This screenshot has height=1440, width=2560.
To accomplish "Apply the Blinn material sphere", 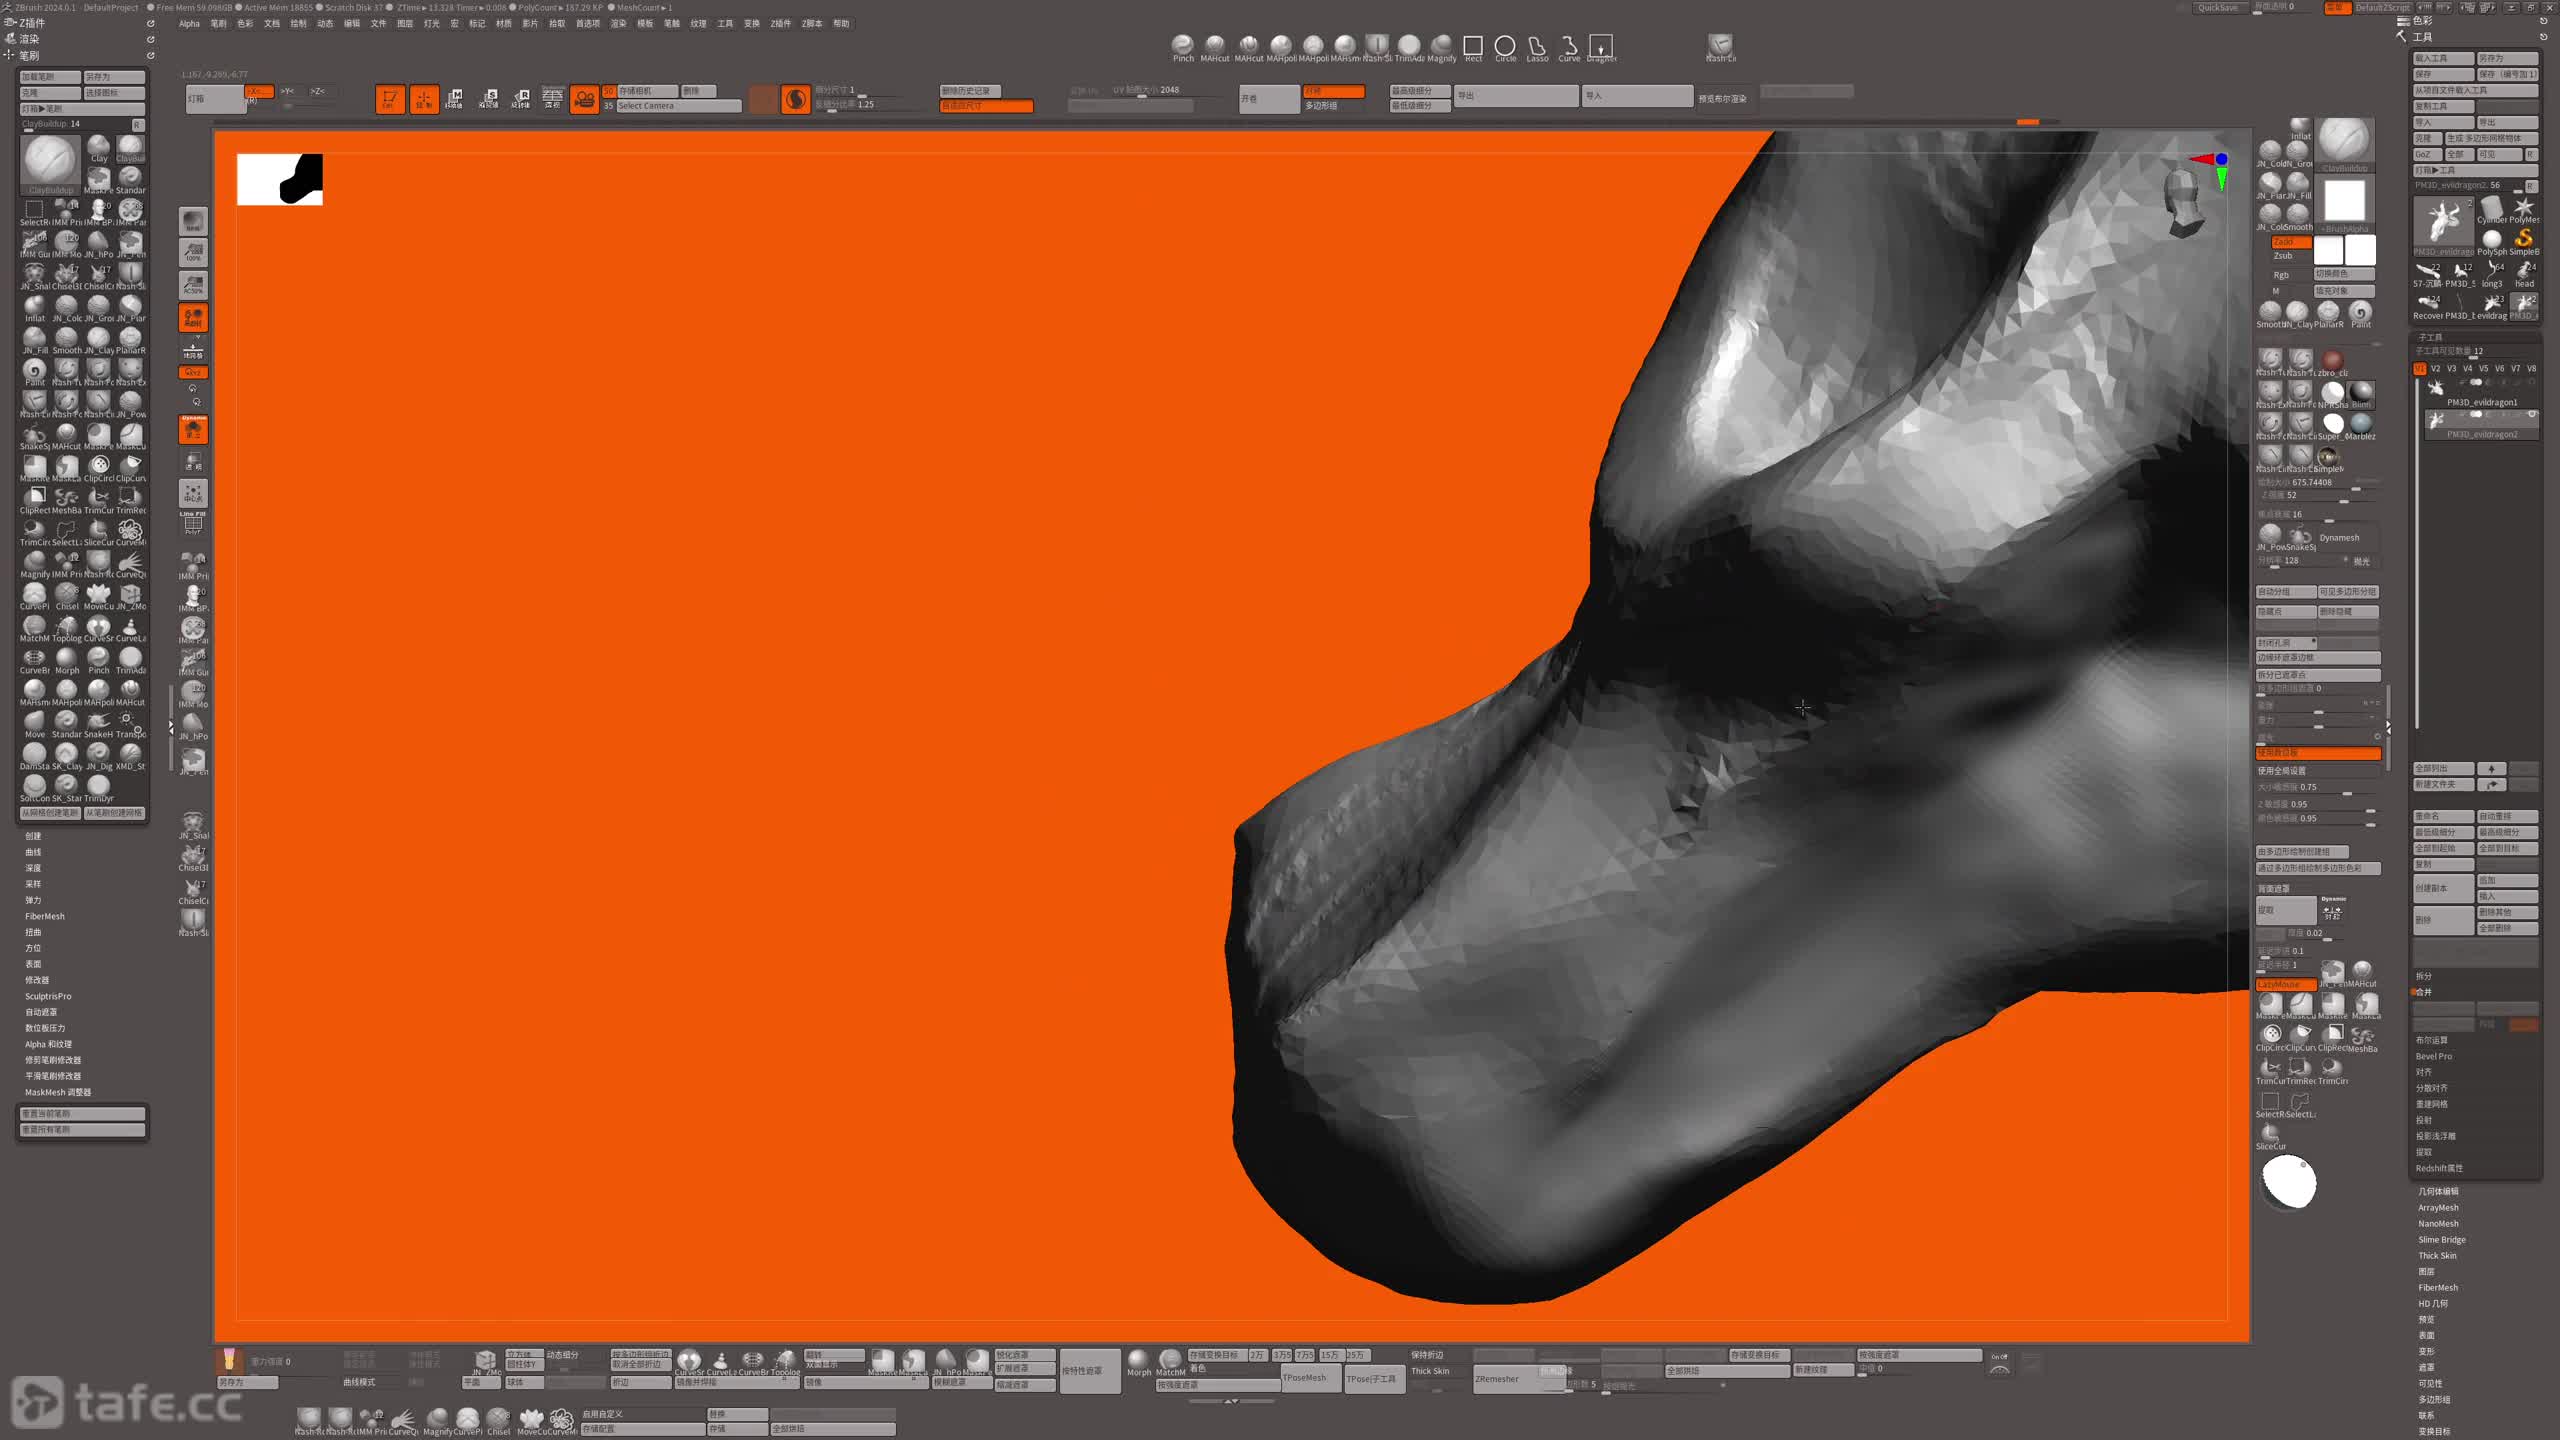I will pos(2361,394).
